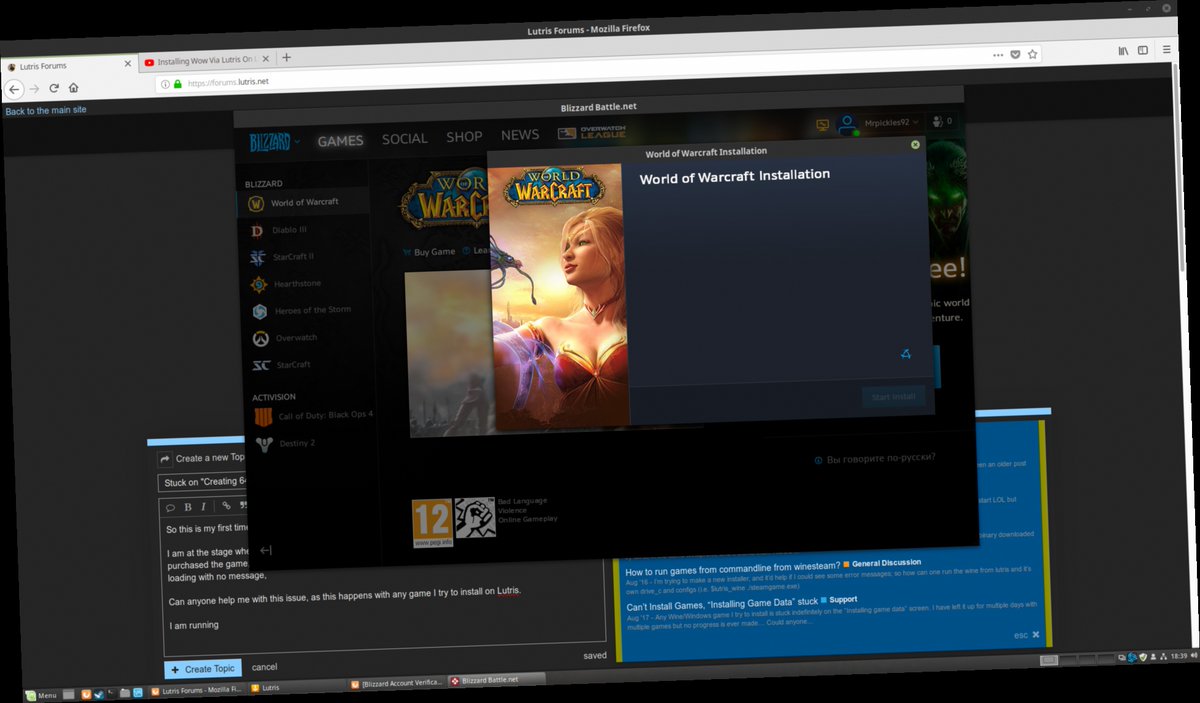
Task: Switch to Installing Wow Via Lutris tab
Action: point(205,62)
